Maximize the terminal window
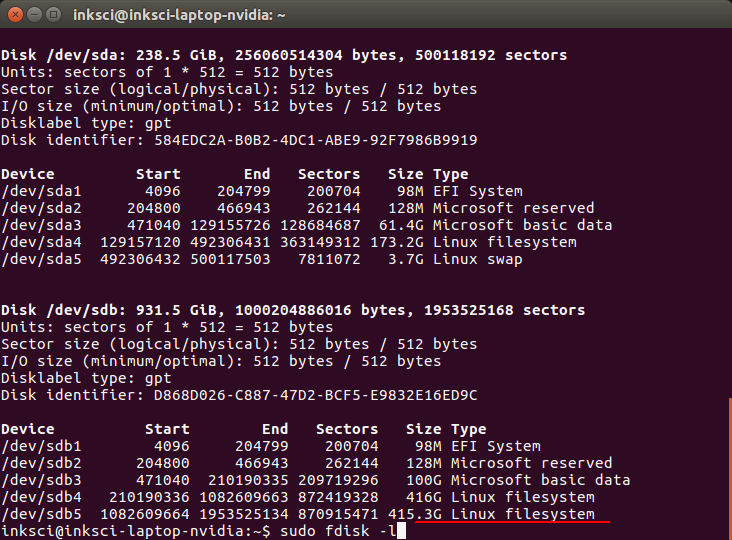Screen dimensions: 732x540 52,15
